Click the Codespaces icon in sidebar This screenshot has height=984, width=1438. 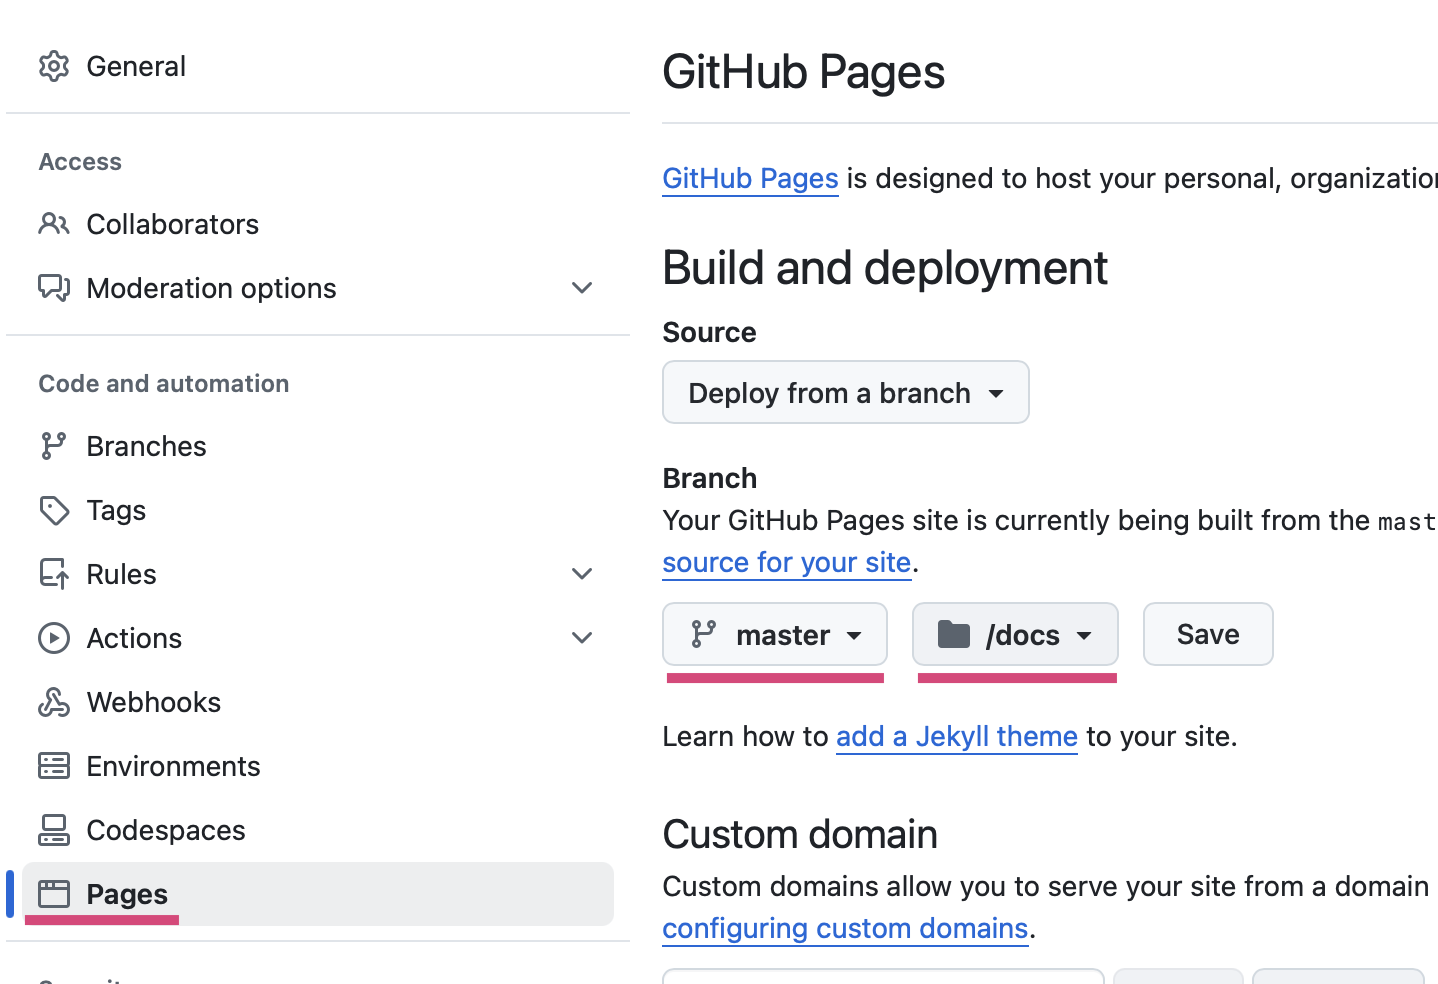point(54,830)
